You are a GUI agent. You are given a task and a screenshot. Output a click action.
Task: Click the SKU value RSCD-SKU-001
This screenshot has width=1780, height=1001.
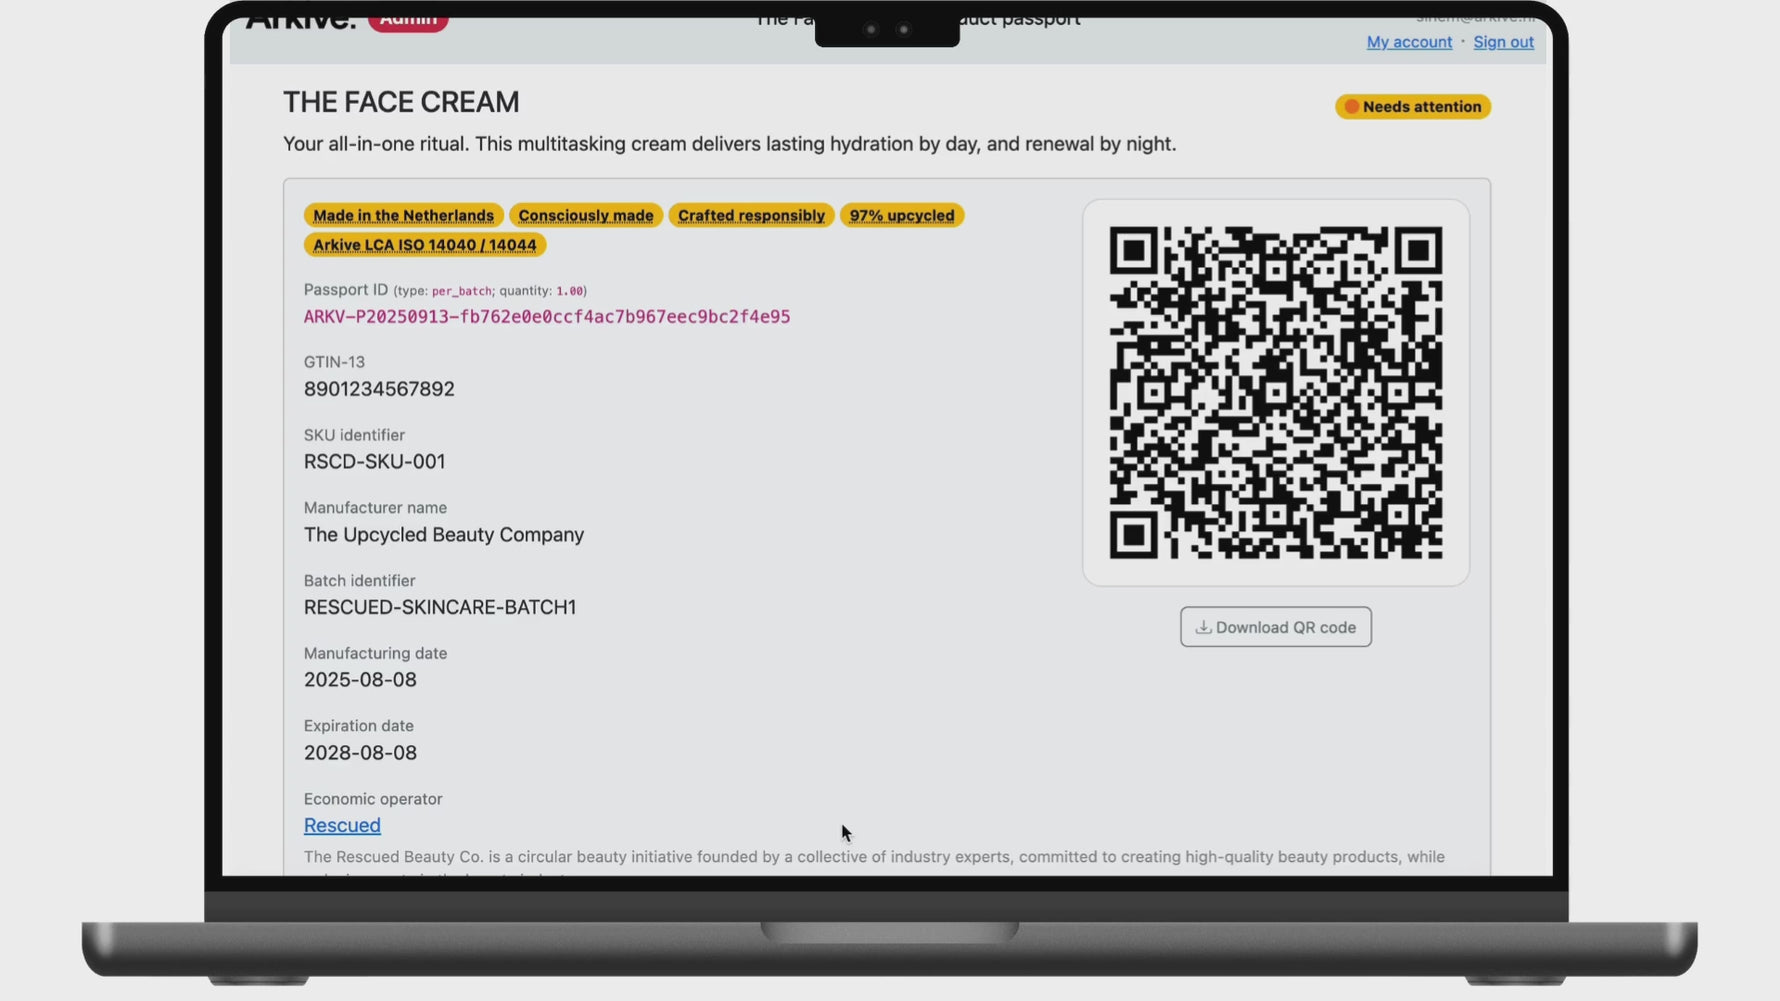(x=374, y=462)
